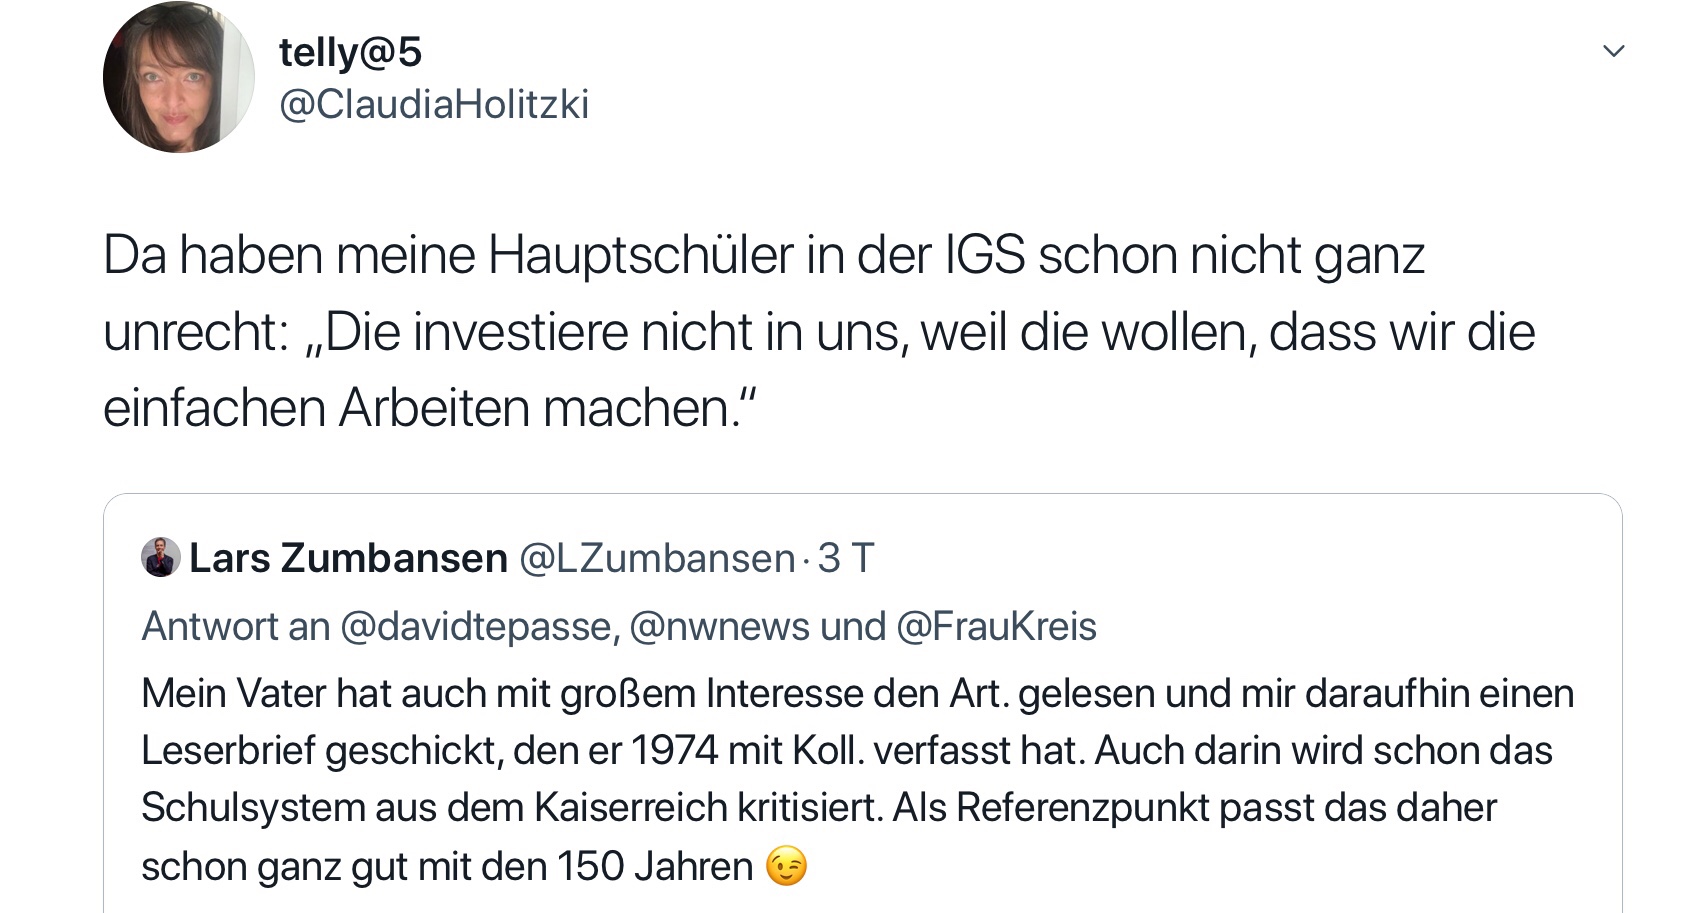Click the winking face emoji

tap(786, 866)
